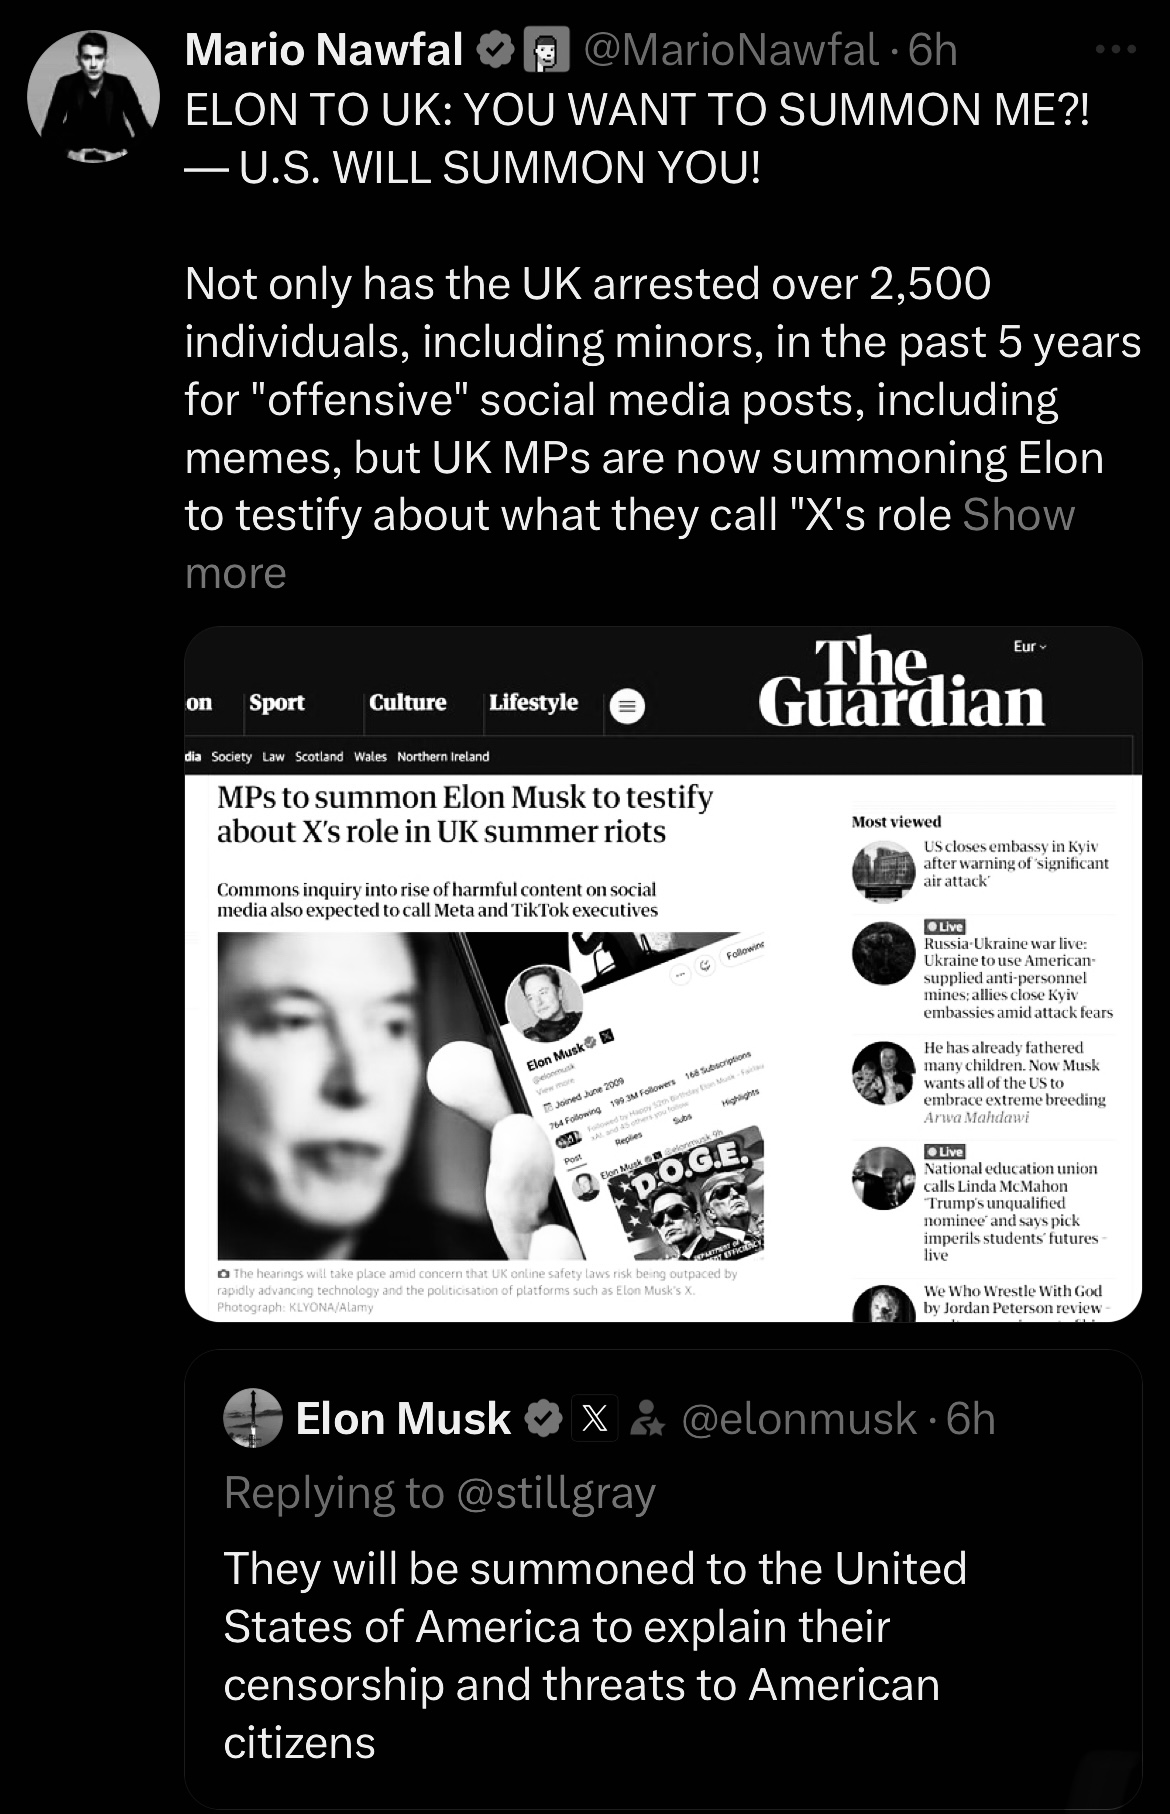This screenshot has height=1814, width=1170.
Task: Click the verified checkmark beside Elon Musk
Action: pos(542,1418)
